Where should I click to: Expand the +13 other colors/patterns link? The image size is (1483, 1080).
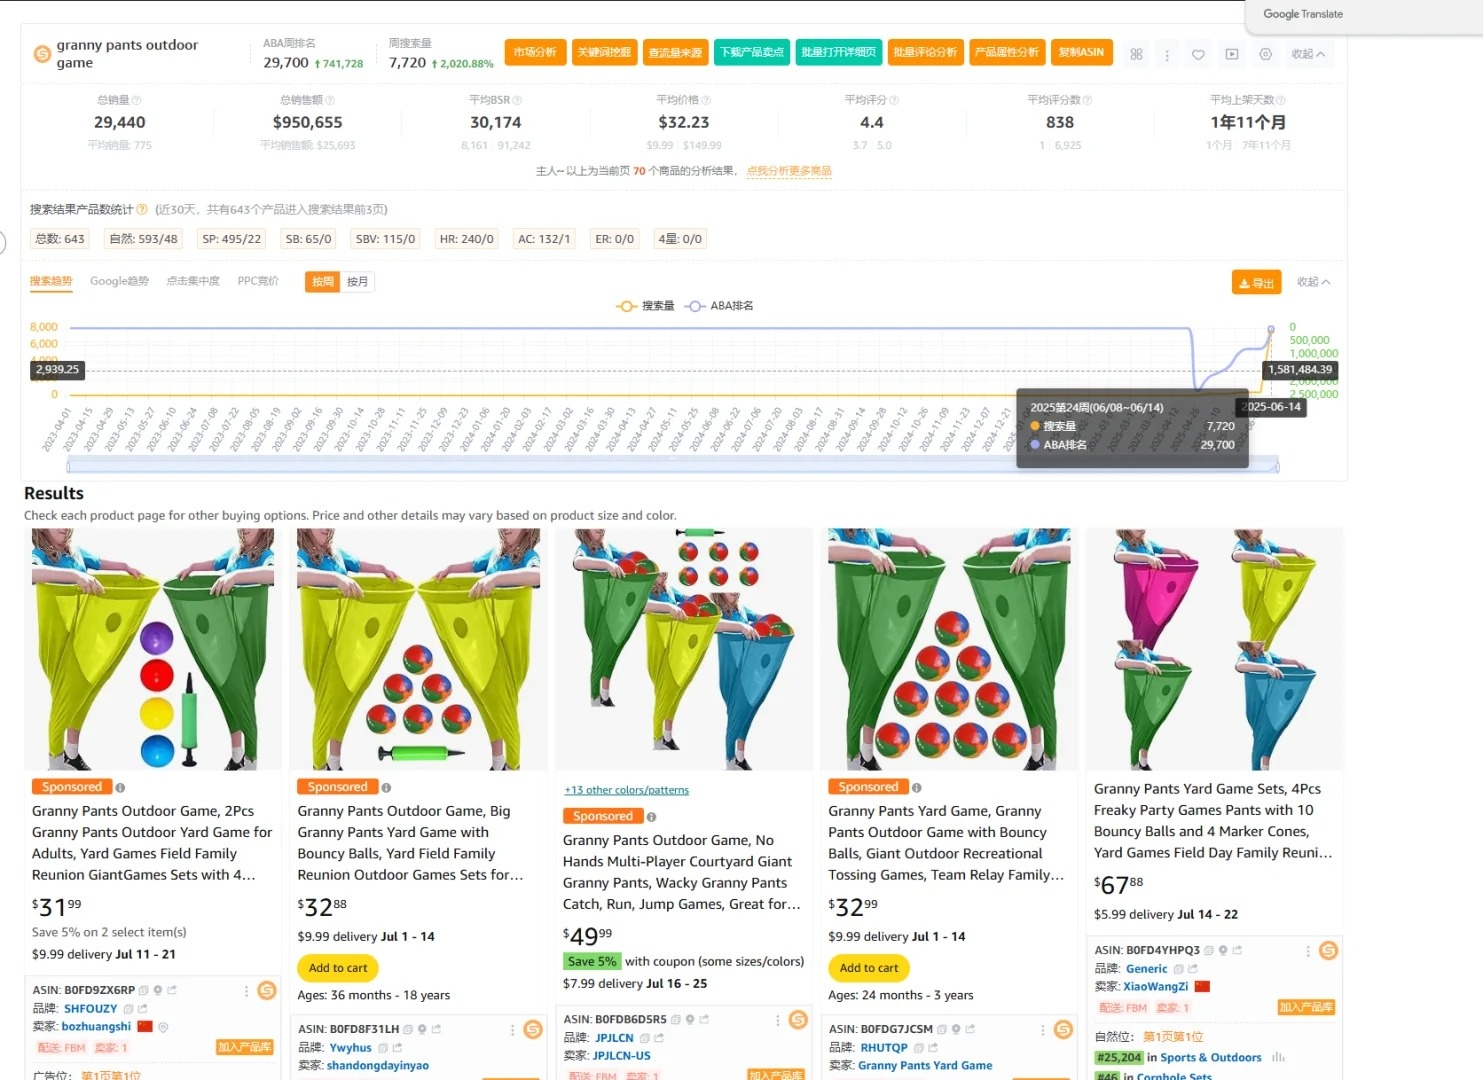point(627,790)
